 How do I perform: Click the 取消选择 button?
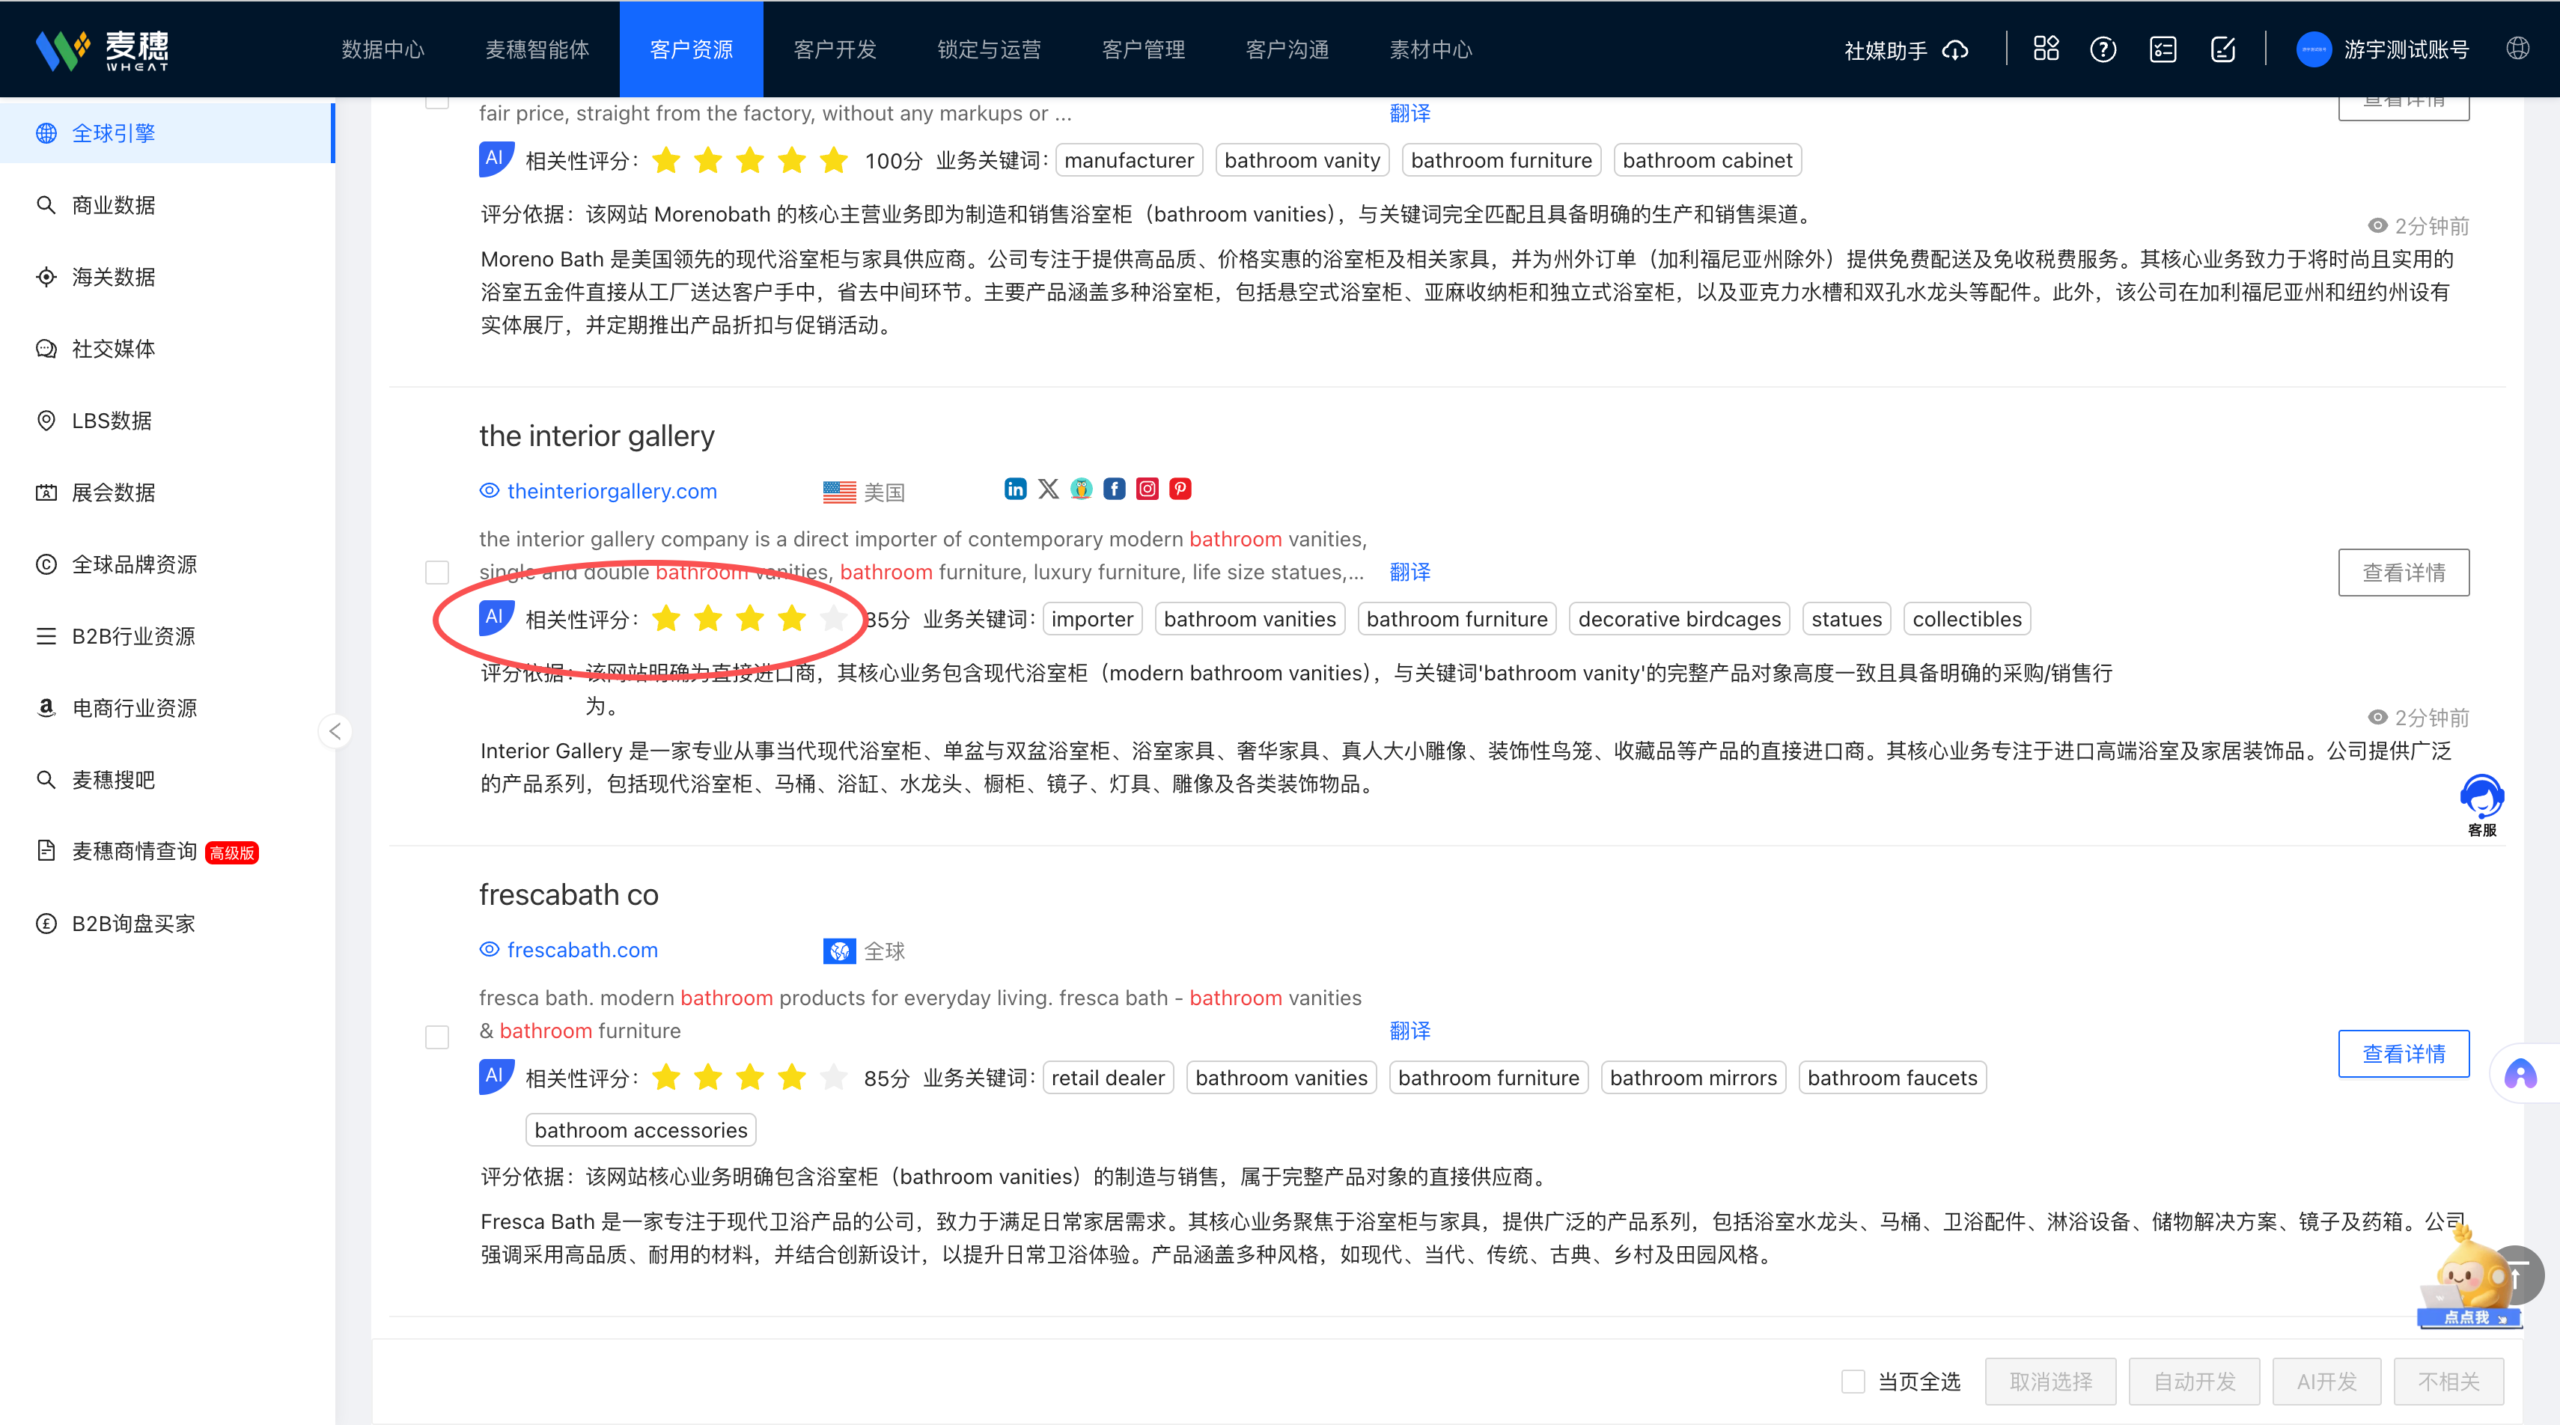[2050, 1381]
